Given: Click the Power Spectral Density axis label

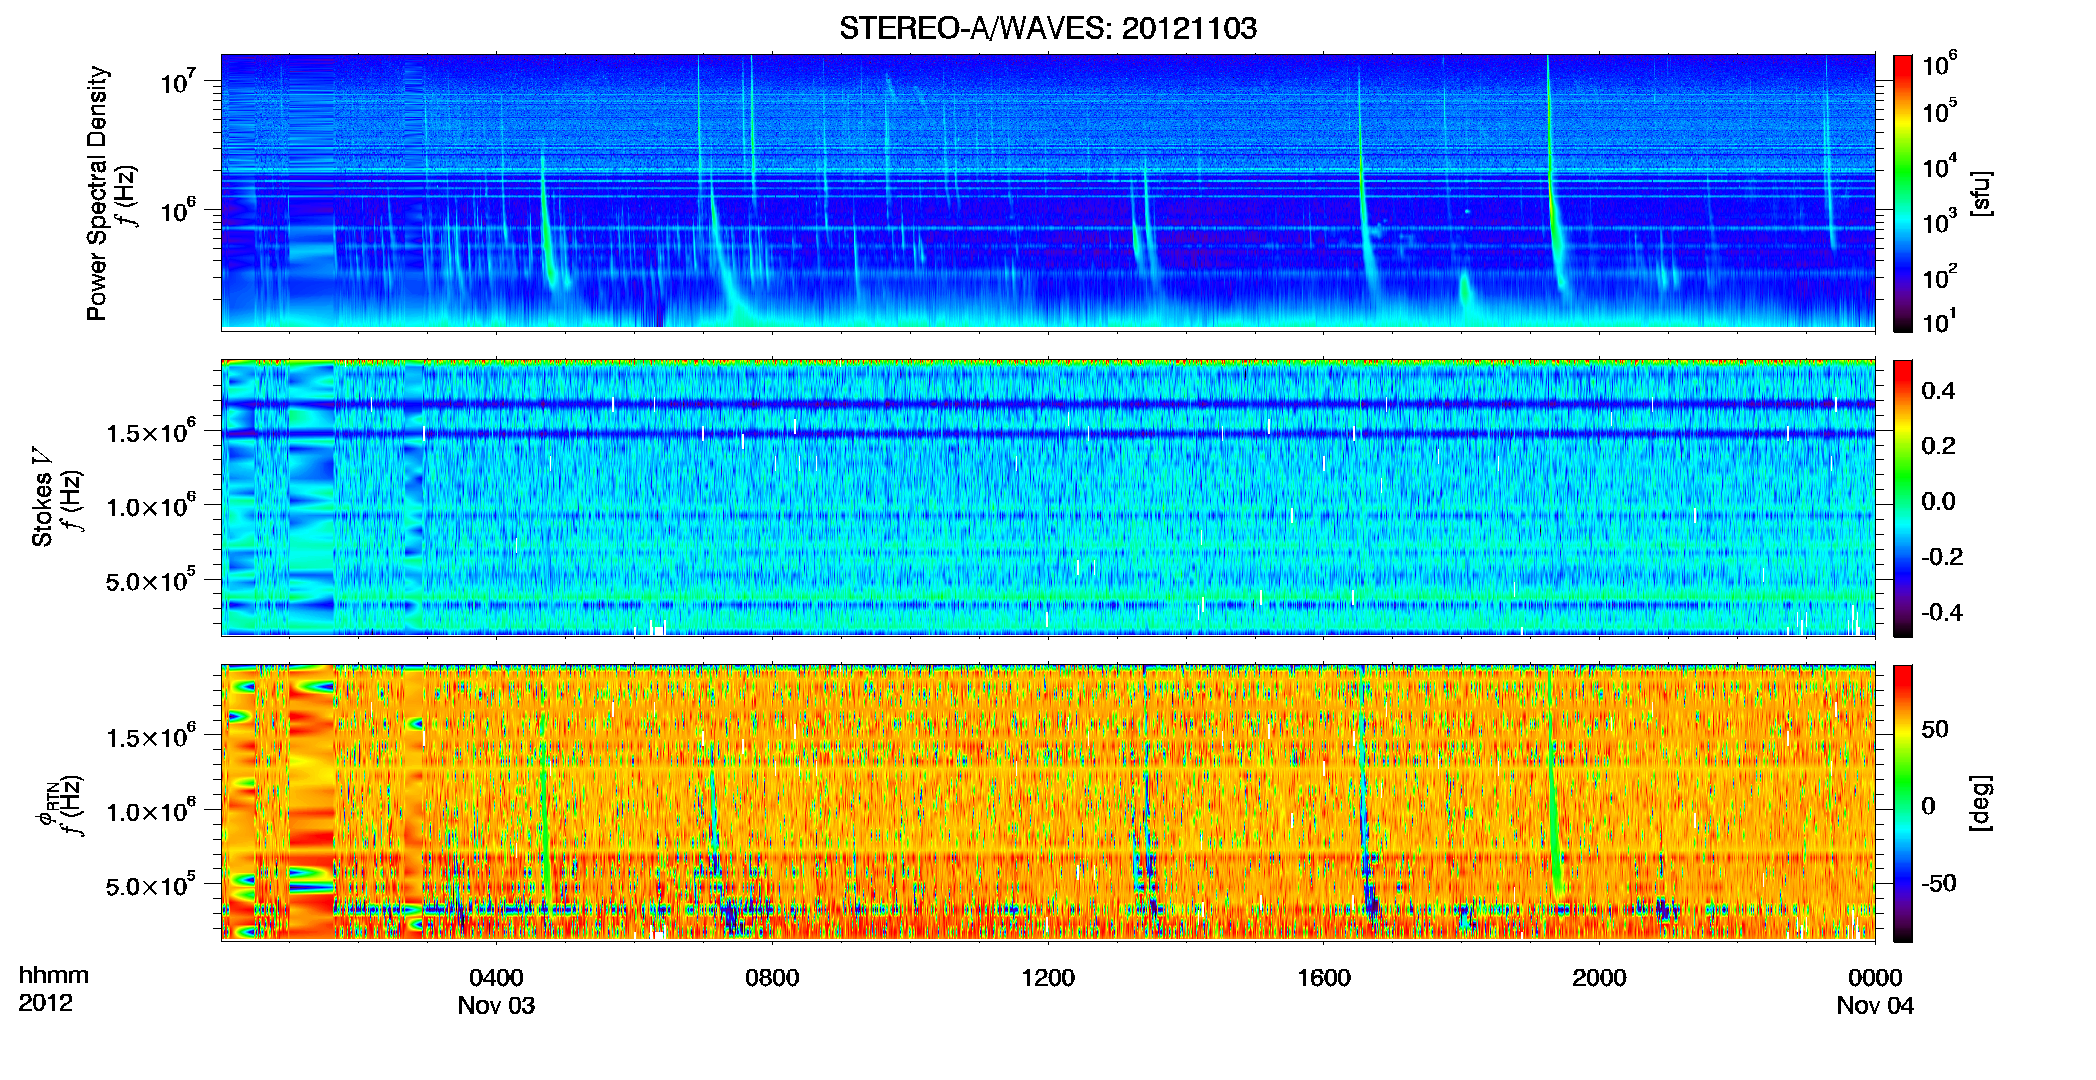Looking at the screenshot, I should [x=97, y=193].
